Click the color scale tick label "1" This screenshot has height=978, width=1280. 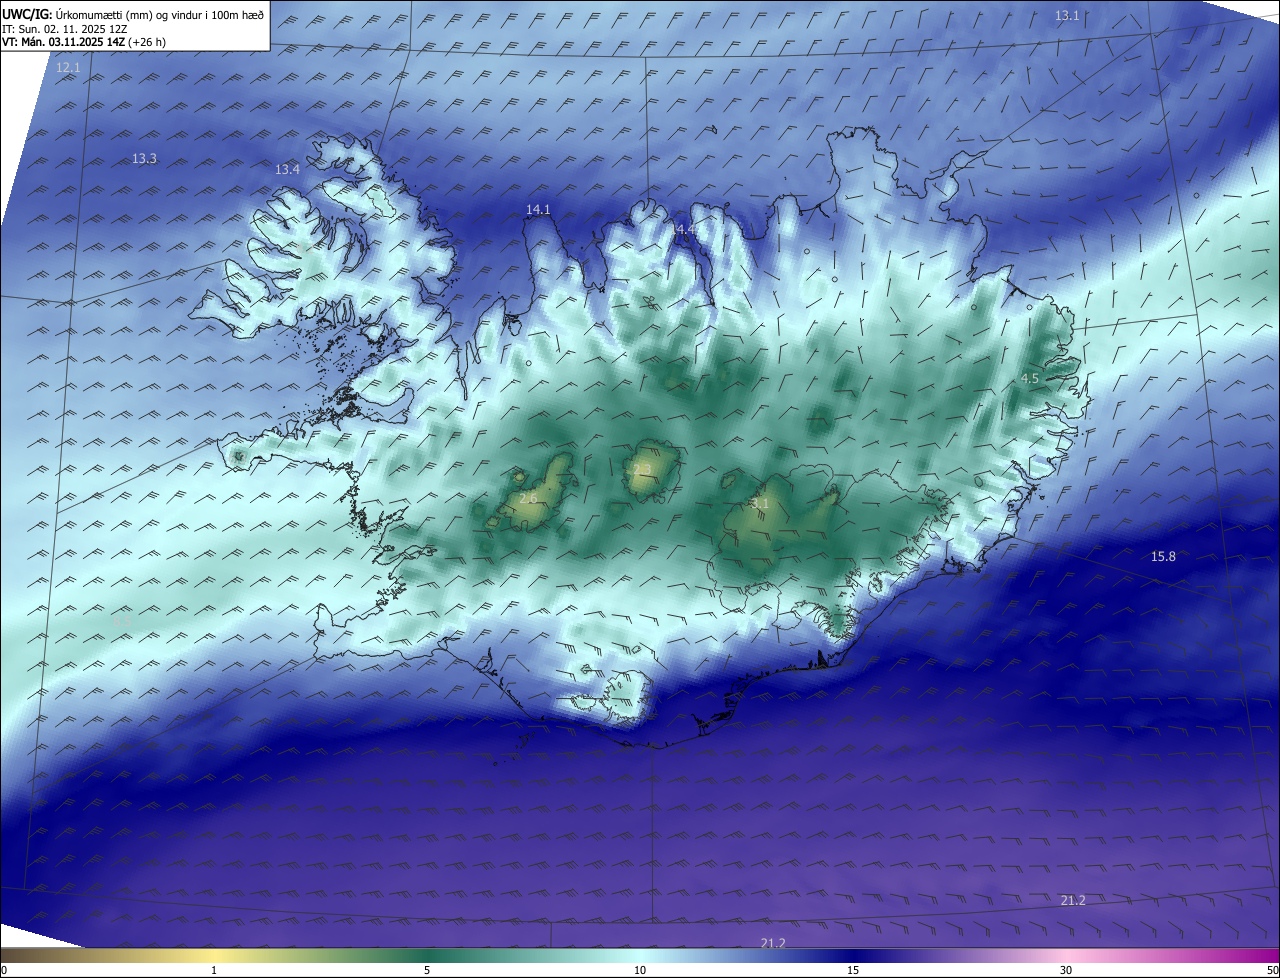coord(214,970)
